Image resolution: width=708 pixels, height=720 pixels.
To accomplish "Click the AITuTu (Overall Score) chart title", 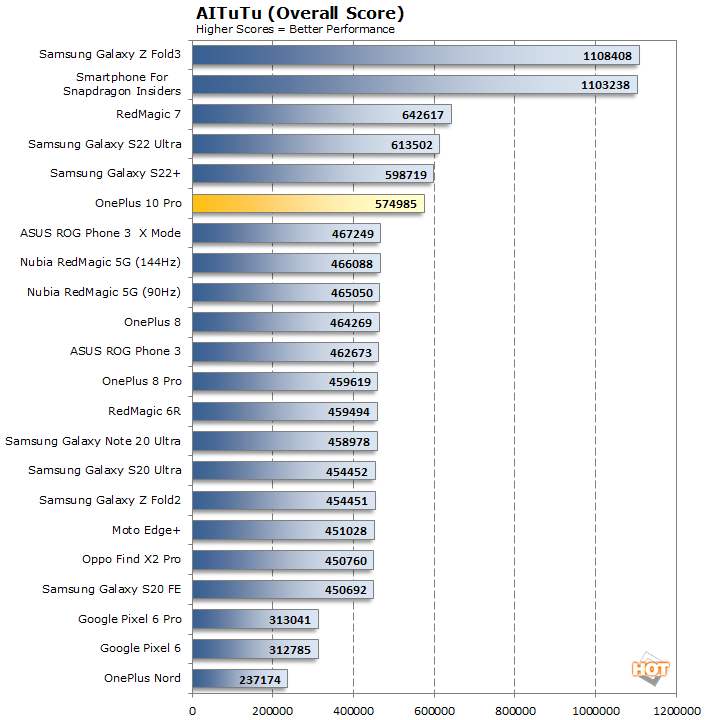I will click(x=300, y=13).
